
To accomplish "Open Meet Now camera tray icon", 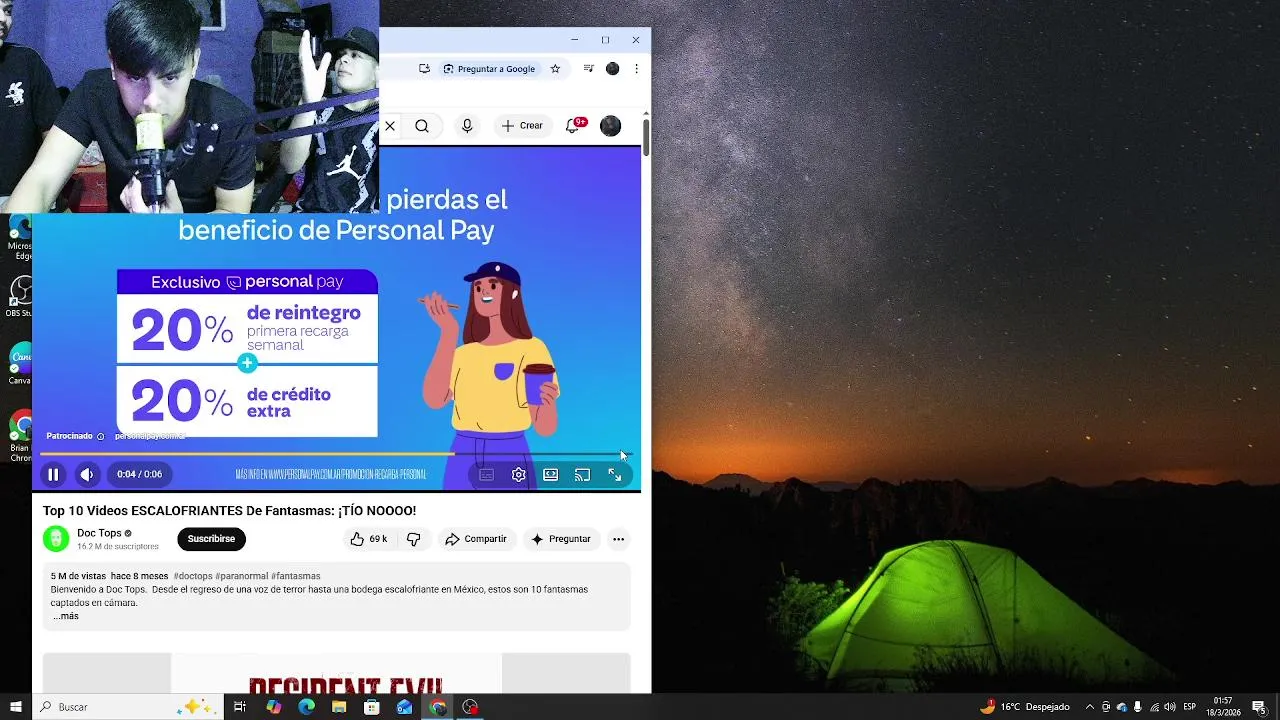I will pyautogui.click(x=1105, y=707).
